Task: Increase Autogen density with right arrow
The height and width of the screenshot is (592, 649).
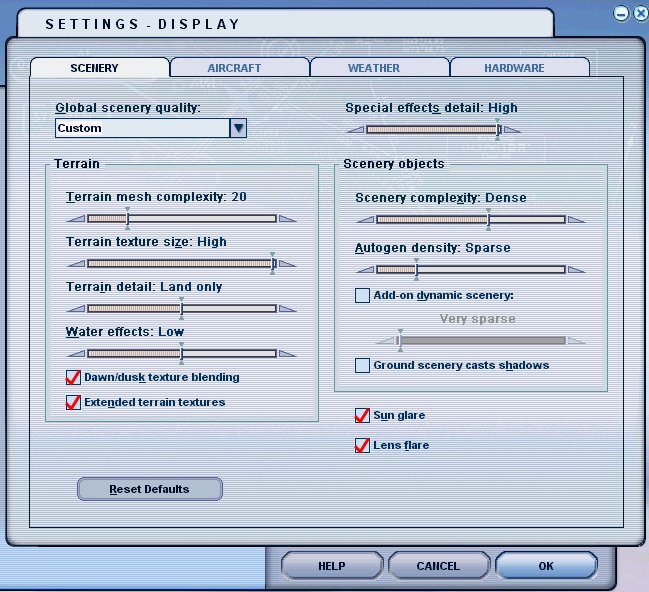Action: tap(577, 270)
